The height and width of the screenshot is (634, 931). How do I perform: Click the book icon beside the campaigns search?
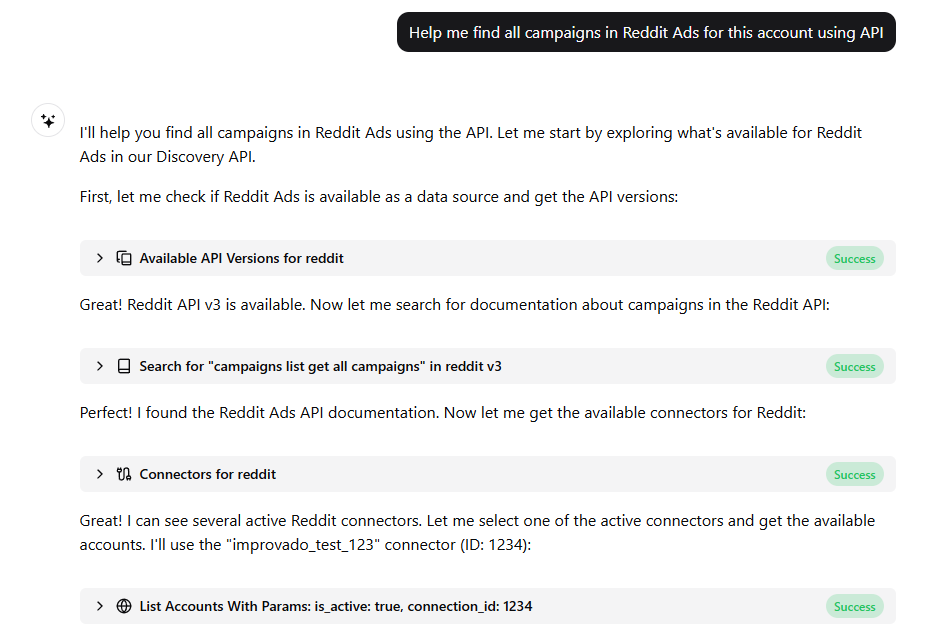(x=124, y=366)
